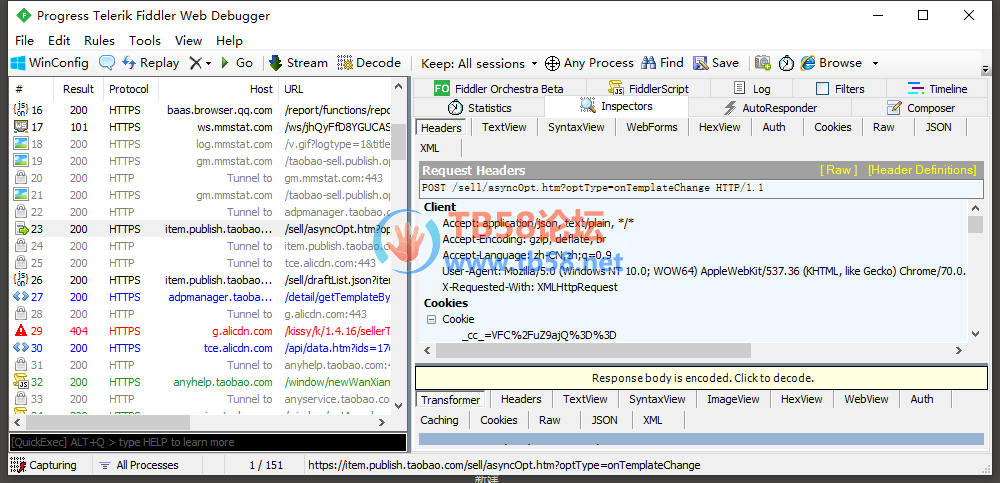Collapse the Cookie tree node
1000x483 pixels.
(x=432, y=319)
